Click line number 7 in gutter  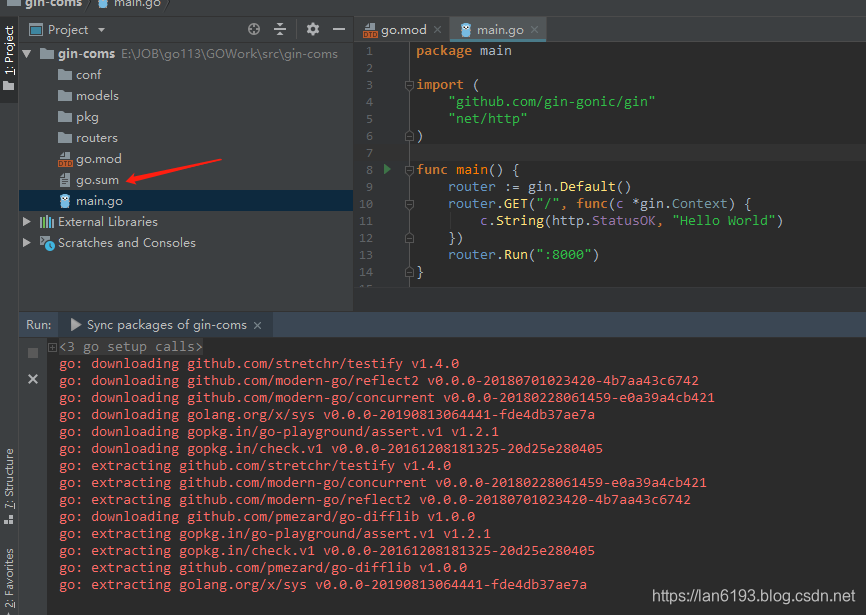pos(369,153)
